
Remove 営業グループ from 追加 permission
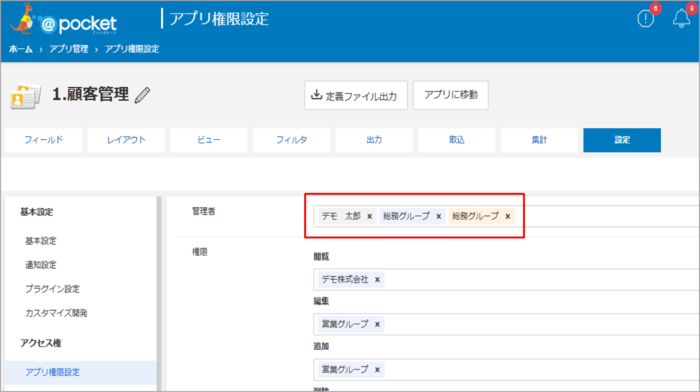pyautogui.click(x=377, y=370)
